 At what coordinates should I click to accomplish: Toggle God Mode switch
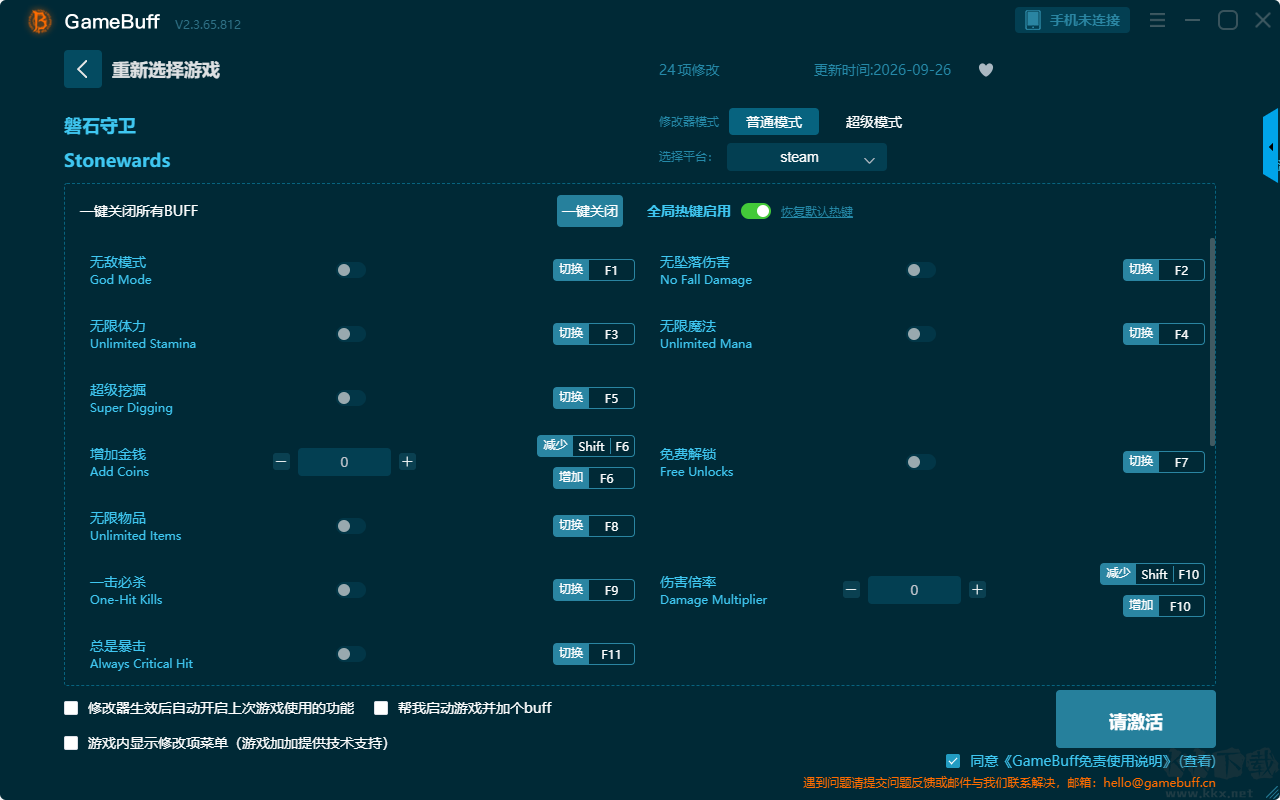pyautogui.click(x=351, y=270)
